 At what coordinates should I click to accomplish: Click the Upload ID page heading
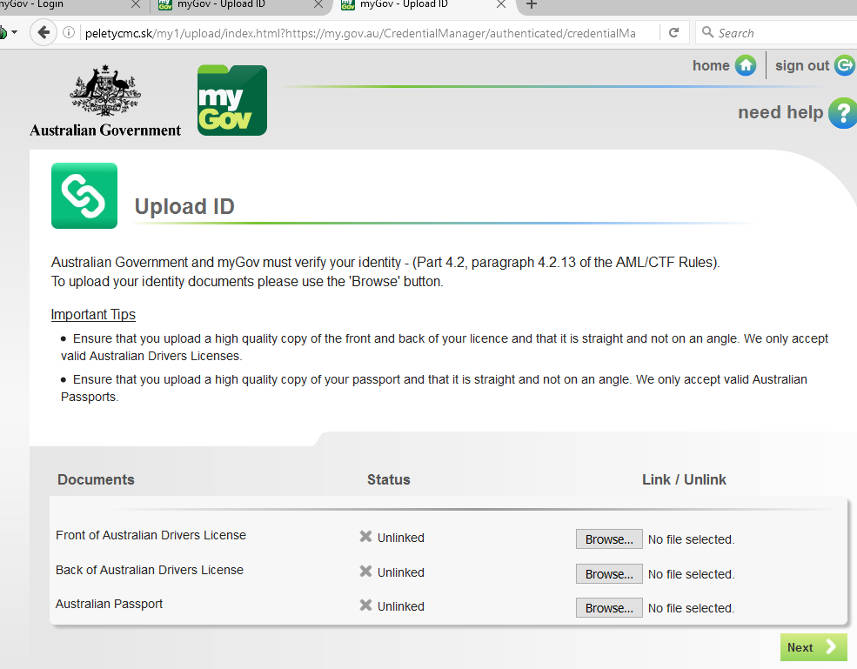185,207
